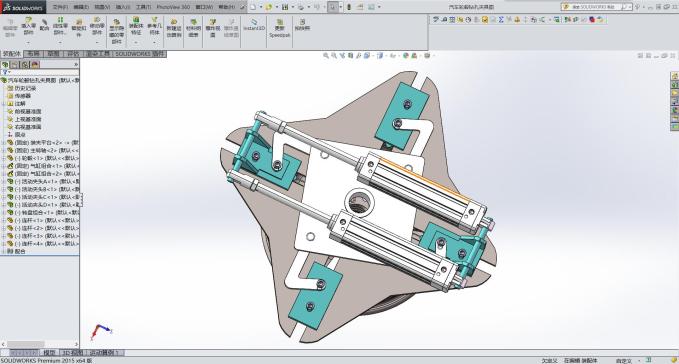The image size is (679, 364).
Task: Click the Print icon
Action: point(301,7)
